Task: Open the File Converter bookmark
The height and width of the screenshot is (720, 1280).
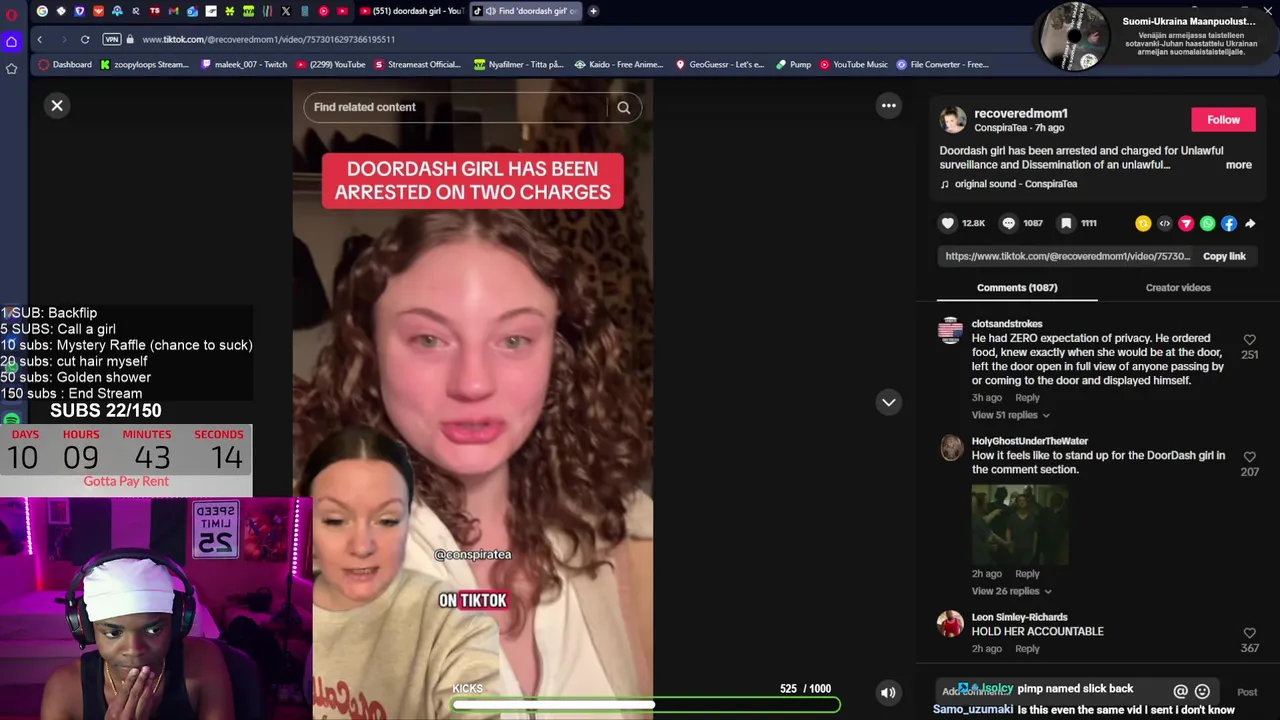Action: (x=943, y=65)
